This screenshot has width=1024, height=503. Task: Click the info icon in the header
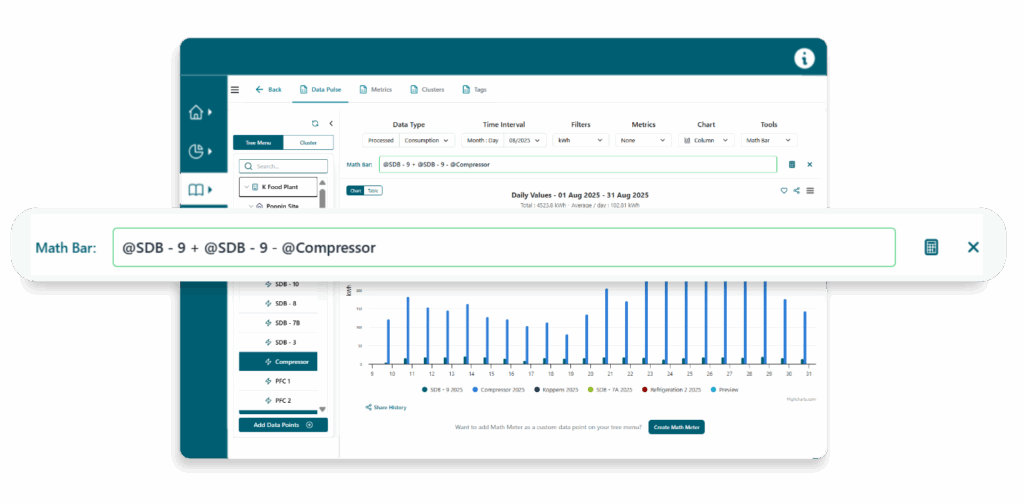[x=804, y=59]
